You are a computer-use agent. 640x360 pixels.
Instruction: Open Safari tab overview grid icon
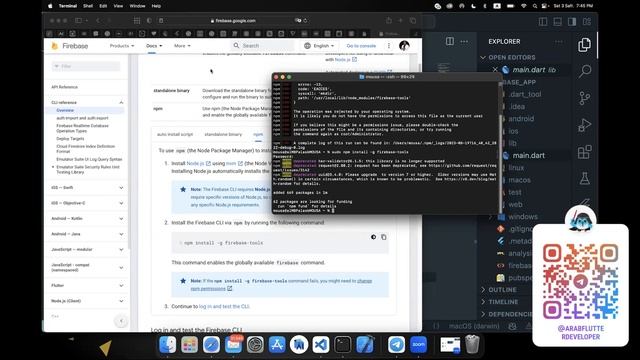(x=137, y=20)
